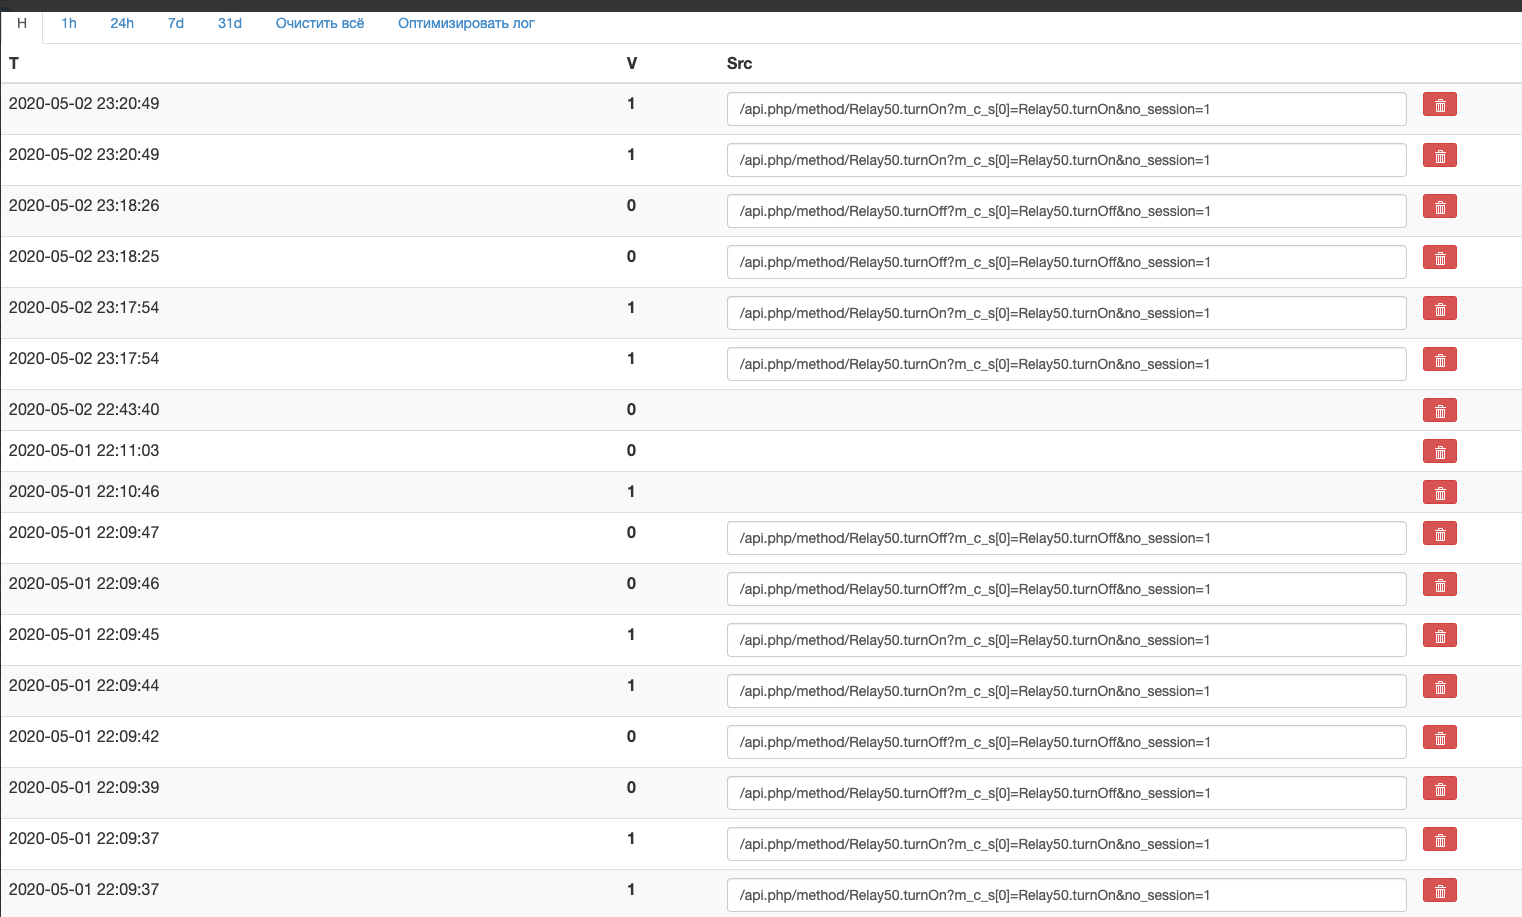Screen dimensions: 1522x917
Task: Delete the 2020-05-01 22:09:47 log entry
Action: 1439,534
